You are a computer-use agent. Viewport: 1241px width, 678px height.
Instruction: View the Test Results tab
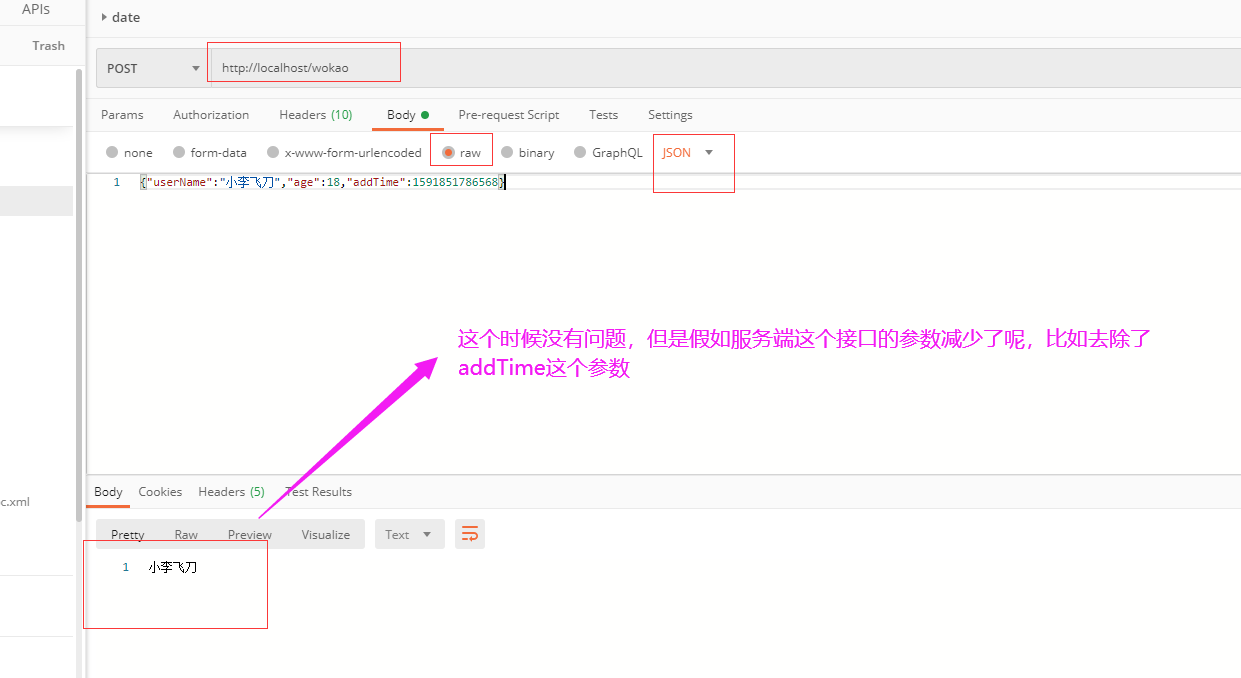click(317, 491)
